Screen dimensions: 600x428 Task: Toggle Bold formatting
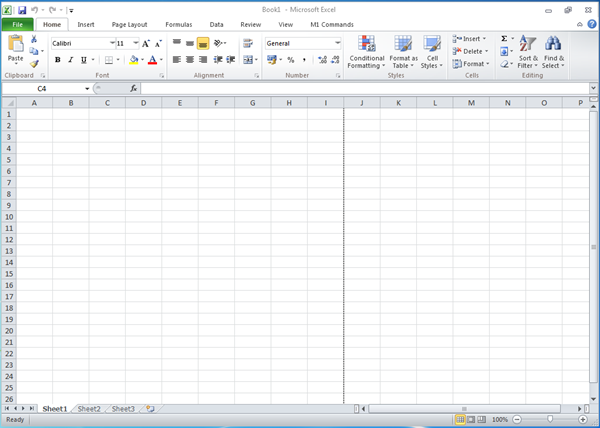[x=57, y=60]
